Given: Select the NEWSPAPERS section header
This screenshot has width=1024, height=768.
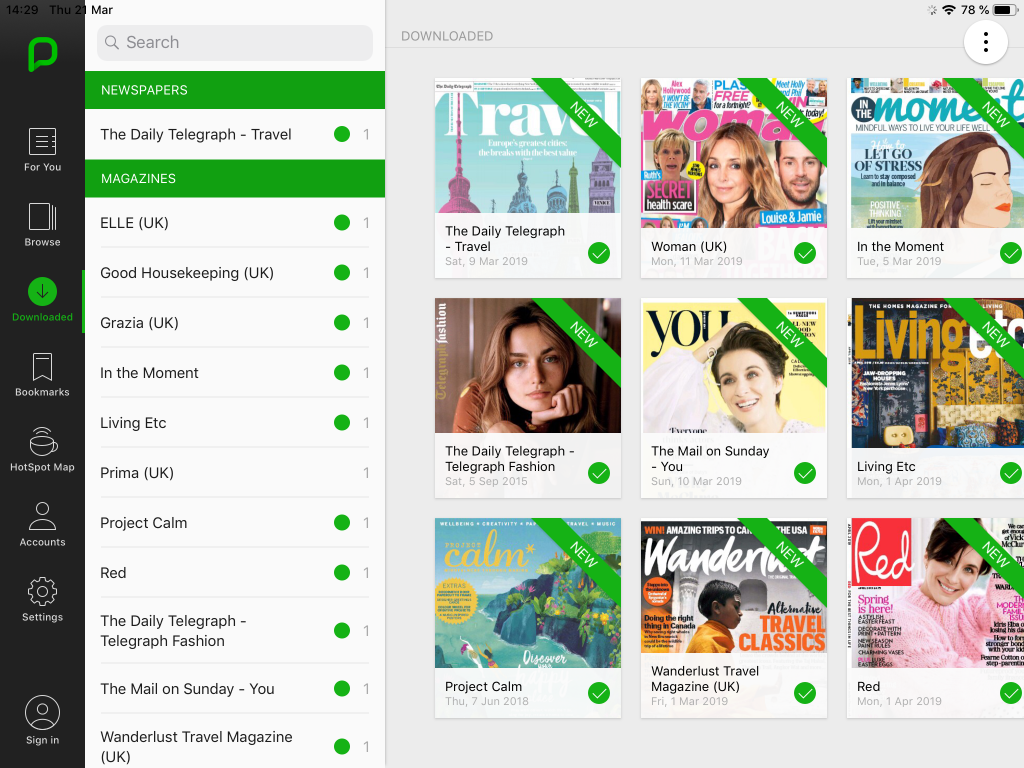Looking at the screenshot, I should pyautogui.click(x=235, y=90).
